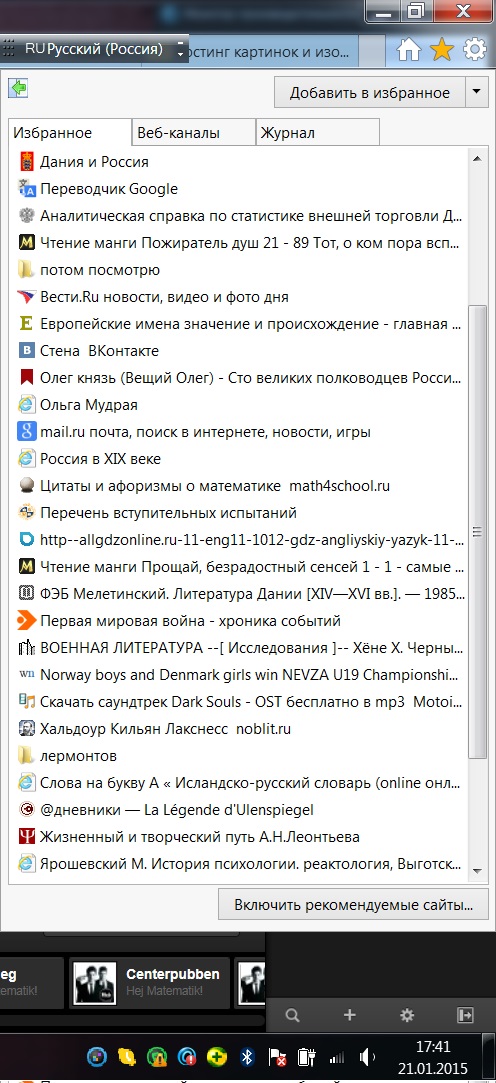
Task: Click the Вести.Ru site icon
Action: (x=26, y=296)
